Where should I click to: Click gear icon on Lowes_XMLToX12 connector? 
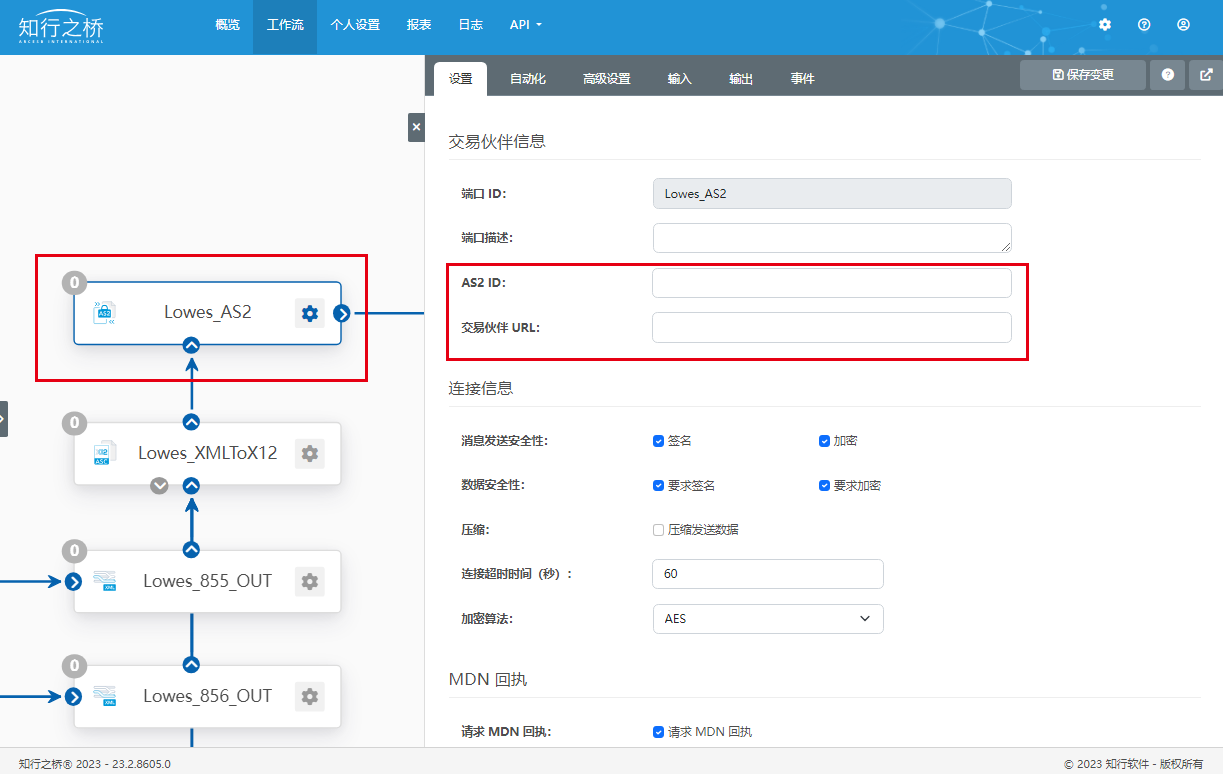point(310,453)
